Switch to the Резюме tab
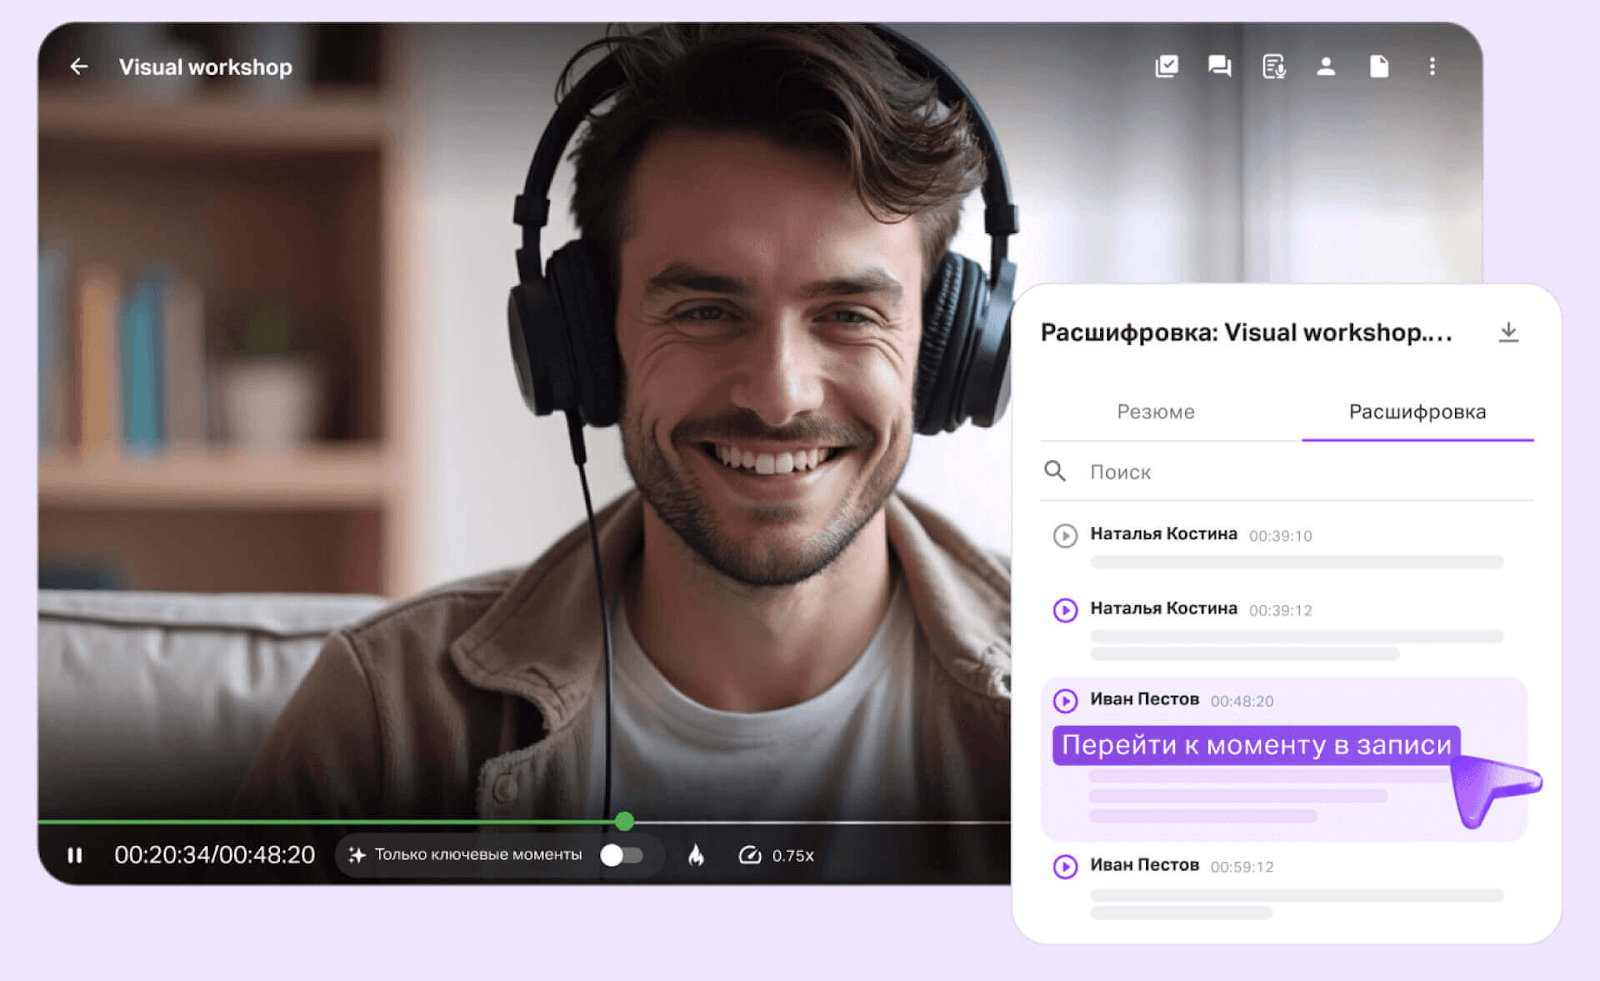1600x981 pixels. pyautogui.click(x=1155, y=412)
